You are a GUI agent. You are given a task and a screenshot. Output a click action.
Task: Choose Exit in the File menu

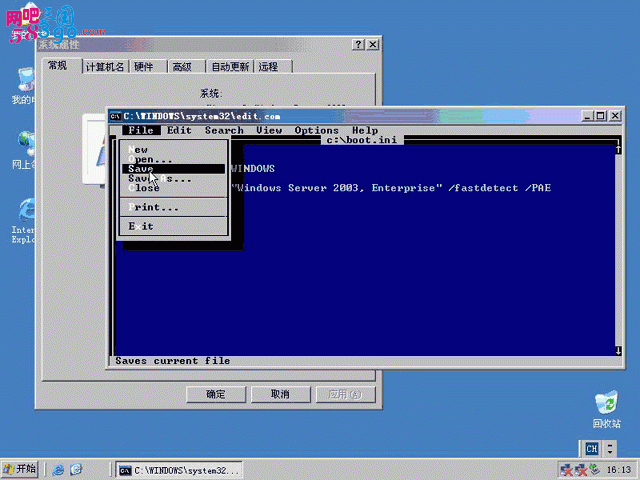[x=173, y=226]
